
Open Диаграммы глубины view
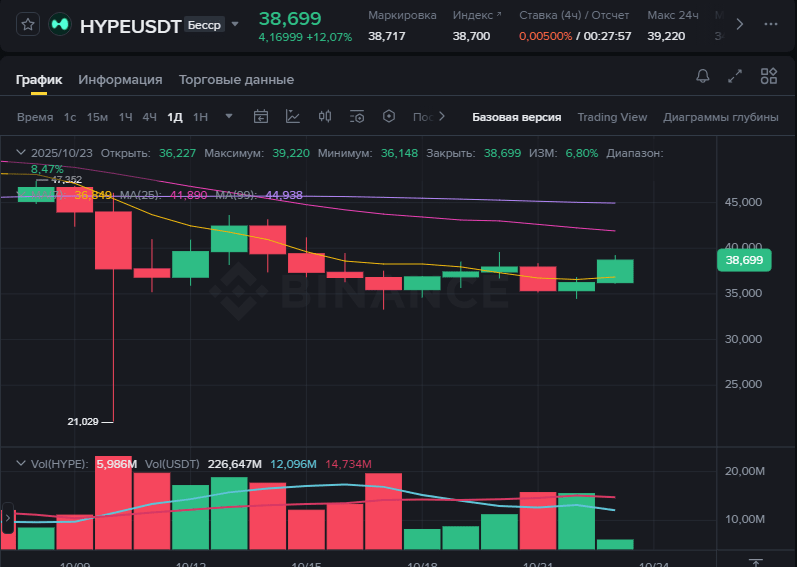[720, 117]
